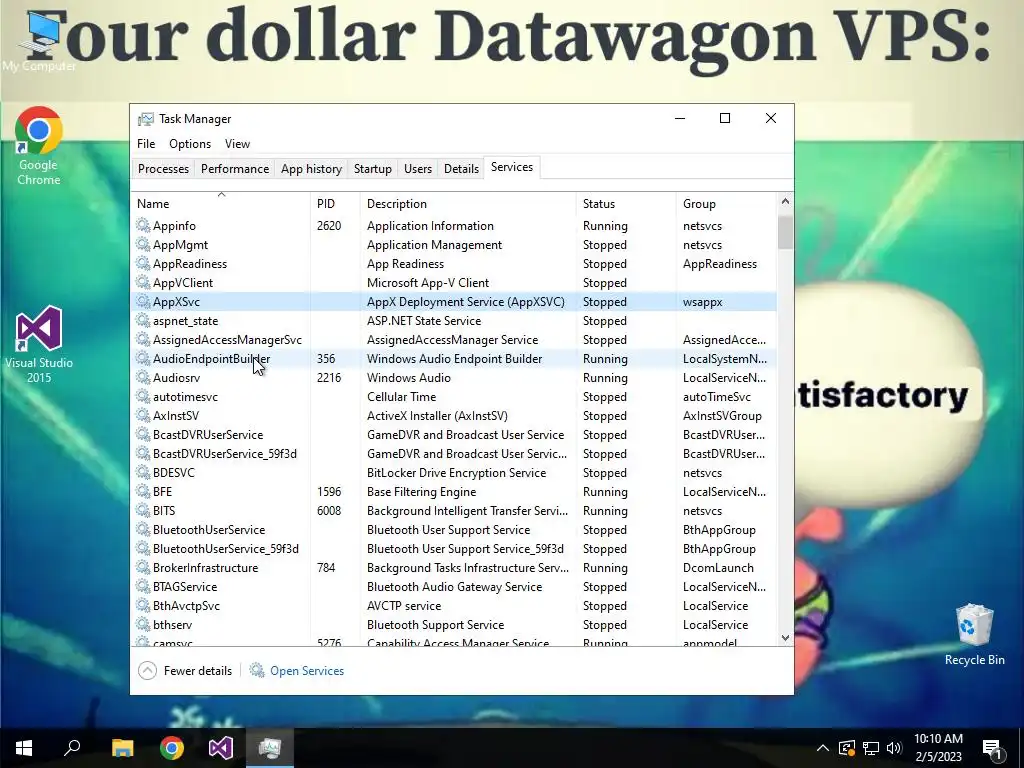
Task: Select the BthAvctpSvc service row
Action: click(455, 605)
